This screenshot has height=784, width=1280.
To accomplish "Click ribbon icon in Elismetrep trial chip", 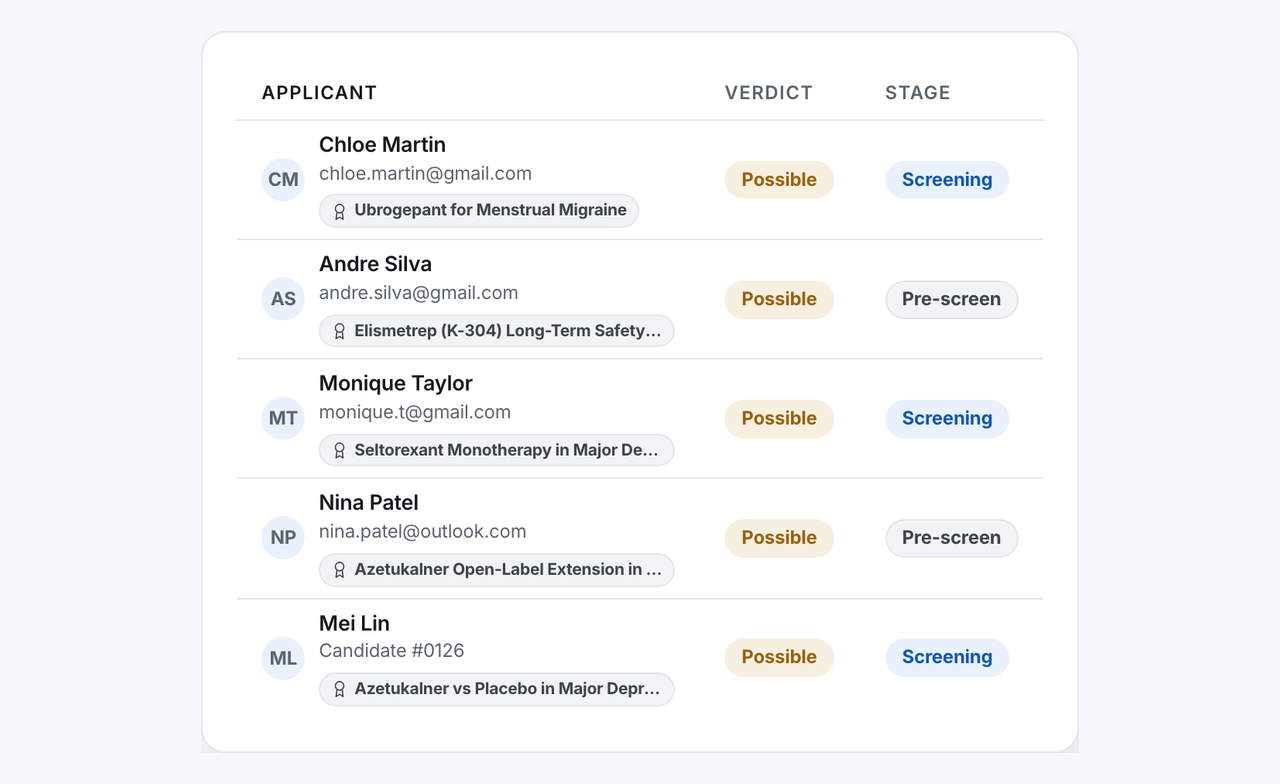I will pyautogui.click(x=339, y=331).
